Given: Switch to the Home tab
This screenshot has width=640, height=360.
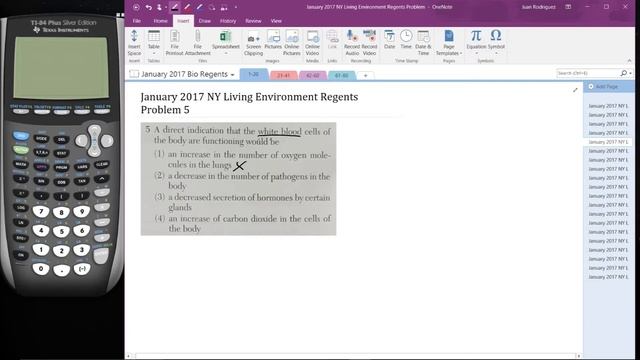Looking at the screenshot, I should coord(160,21).
